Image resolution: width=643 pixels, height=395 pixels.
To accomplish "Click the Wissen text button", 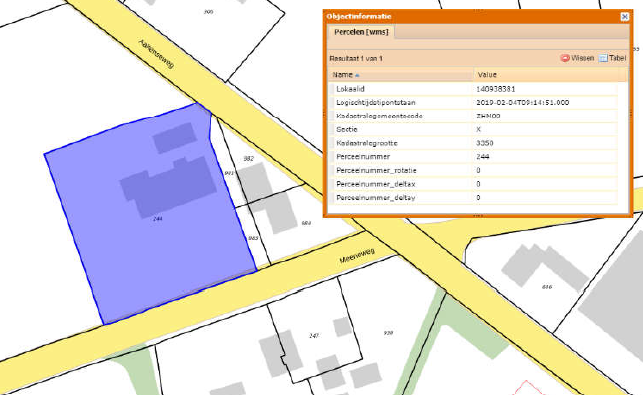I will tap(582, 58).
